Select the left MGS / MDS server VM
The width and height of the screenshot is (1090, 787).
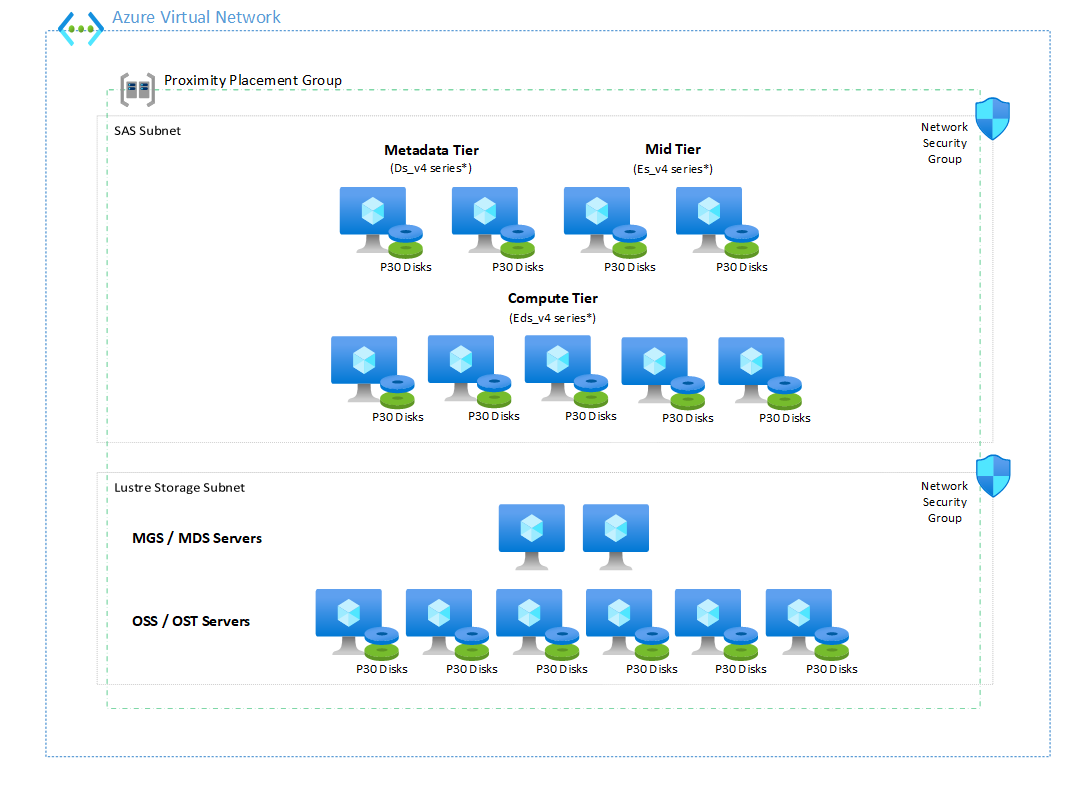click(x=532, y=537)
